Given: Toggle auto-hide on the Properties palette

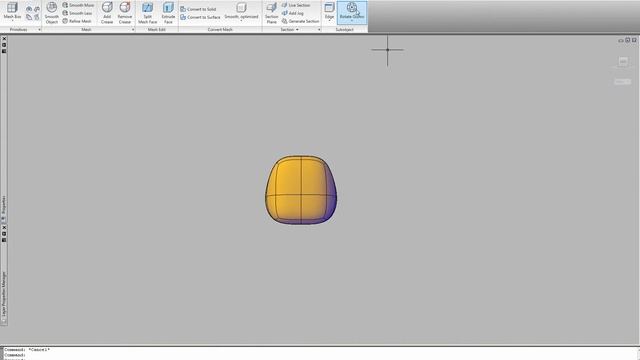Looking at the screenshot, I should [x=4, y=45].
